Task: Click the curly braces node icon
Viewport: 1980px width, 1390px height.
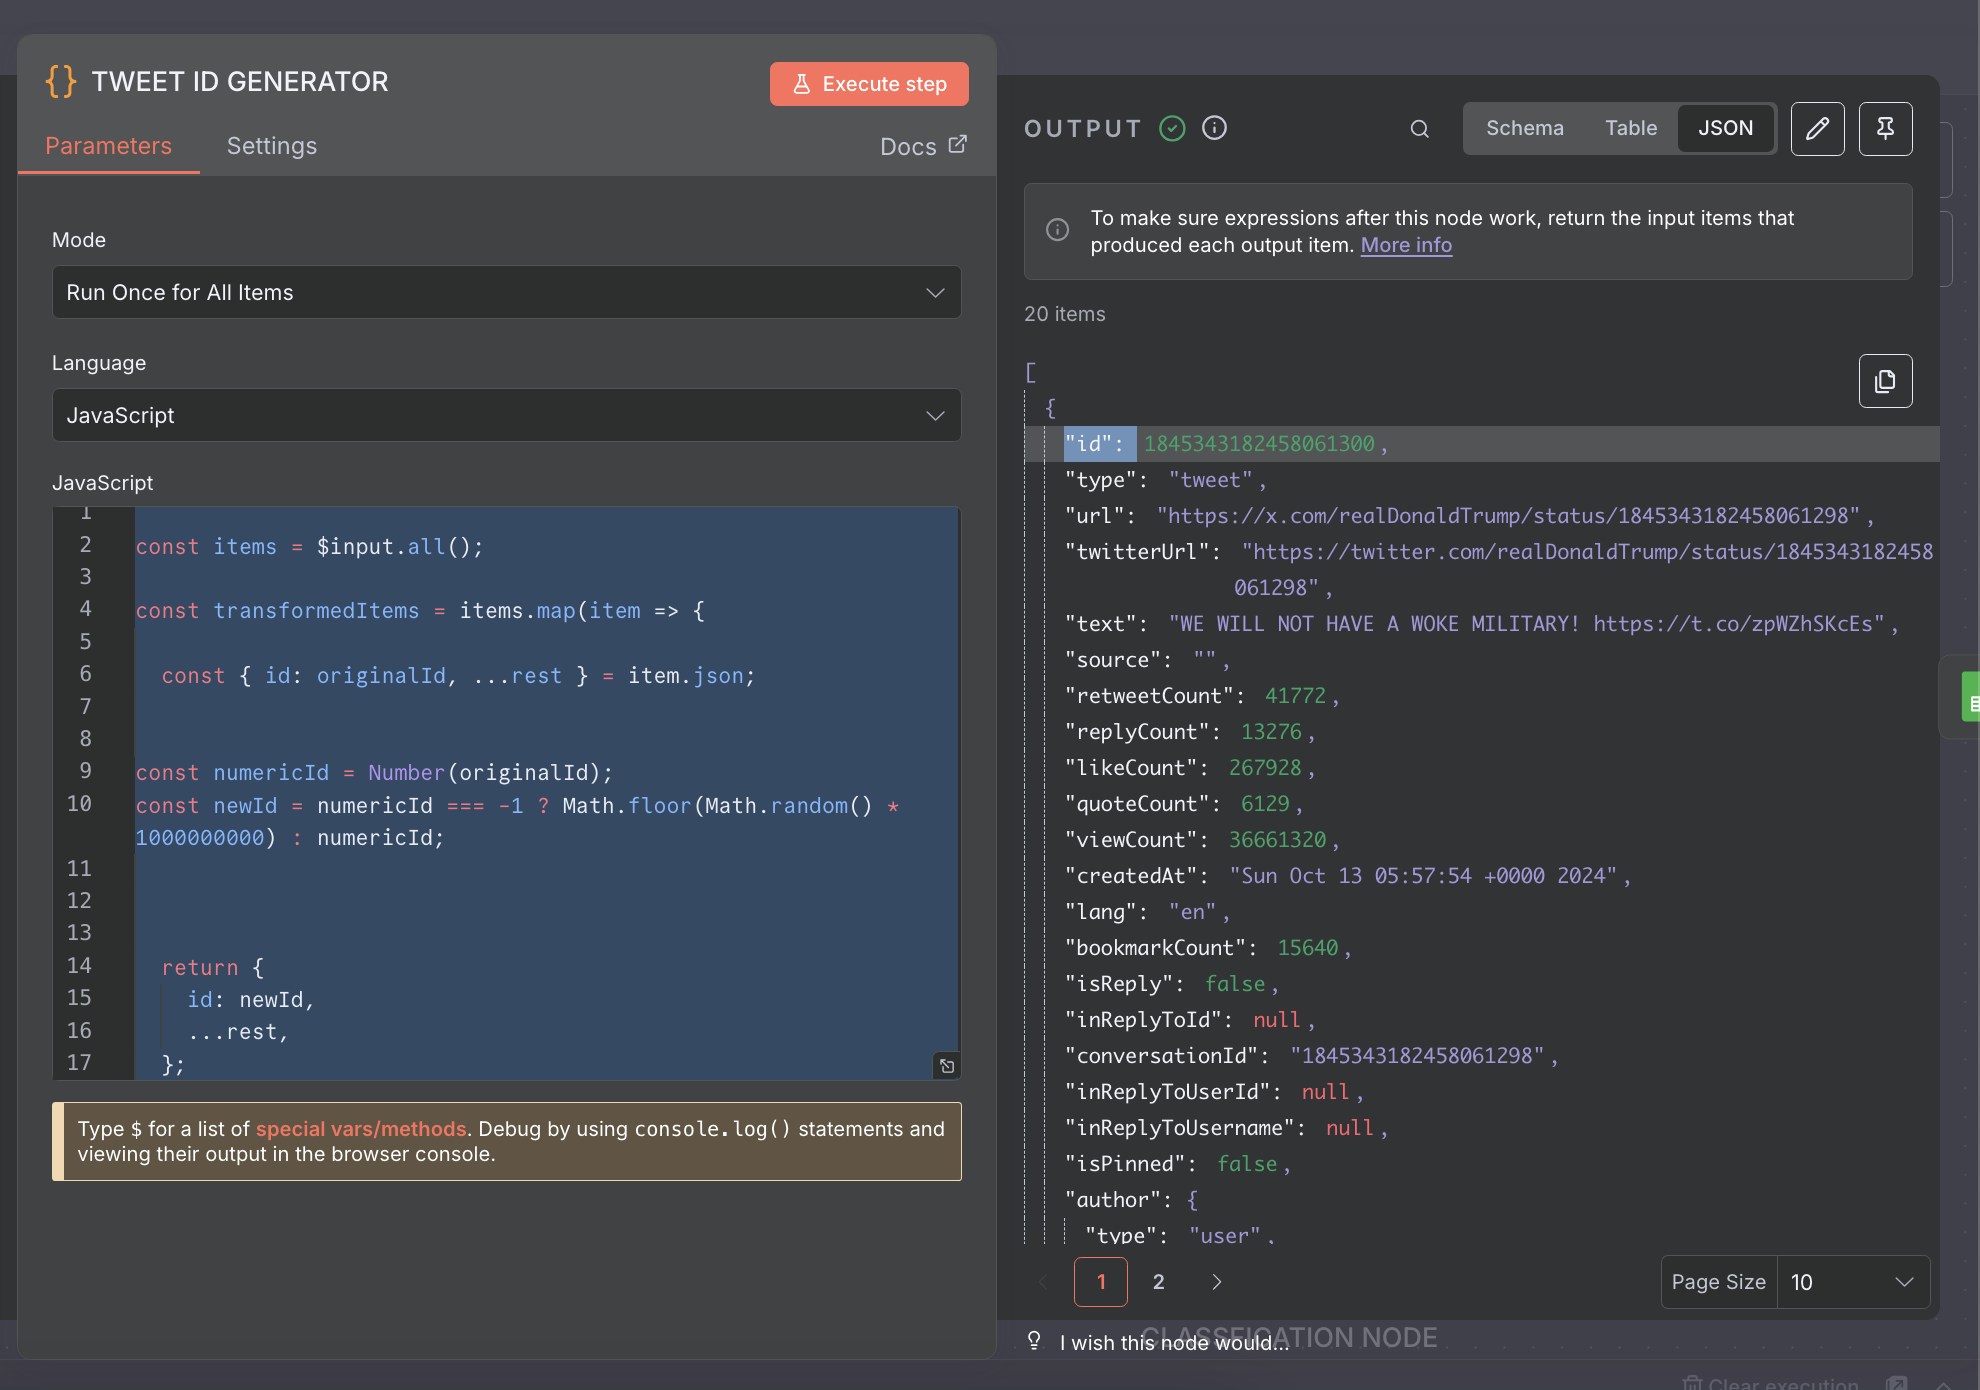Action: tap(61, 81)
